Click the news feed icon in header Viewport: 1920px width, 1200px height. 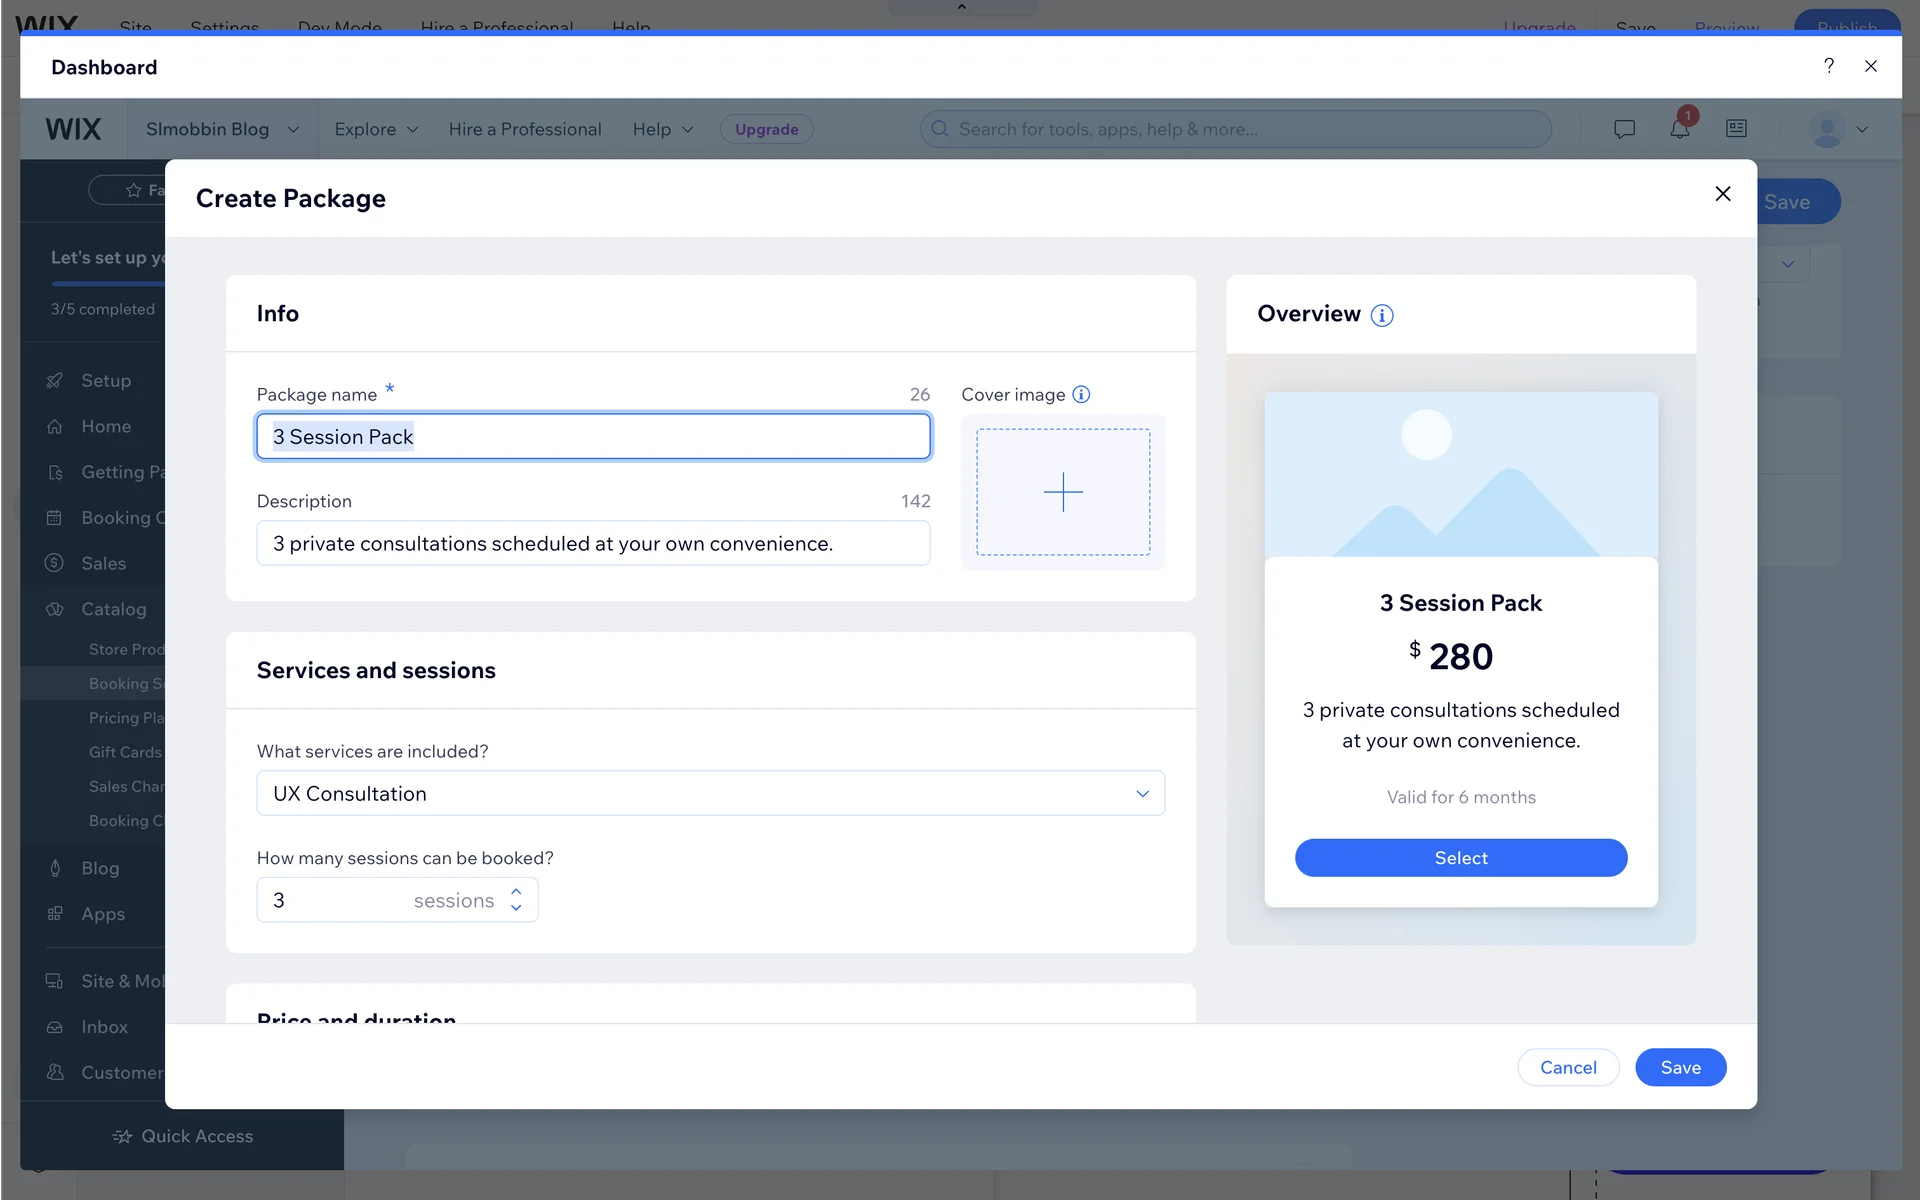click(x=1736, y=129)
